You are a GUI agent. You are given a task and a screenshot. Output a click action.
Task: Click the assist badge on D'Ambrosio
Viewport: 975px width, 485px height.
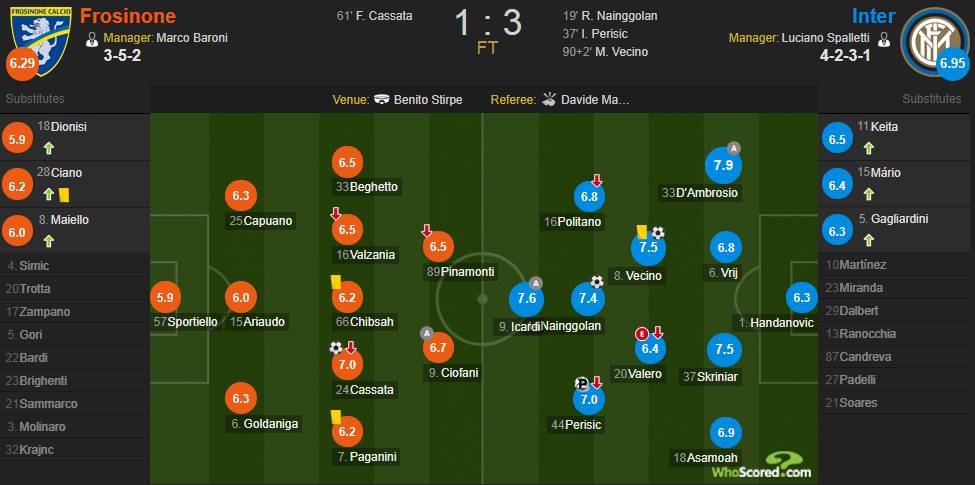tap(733, 148)
